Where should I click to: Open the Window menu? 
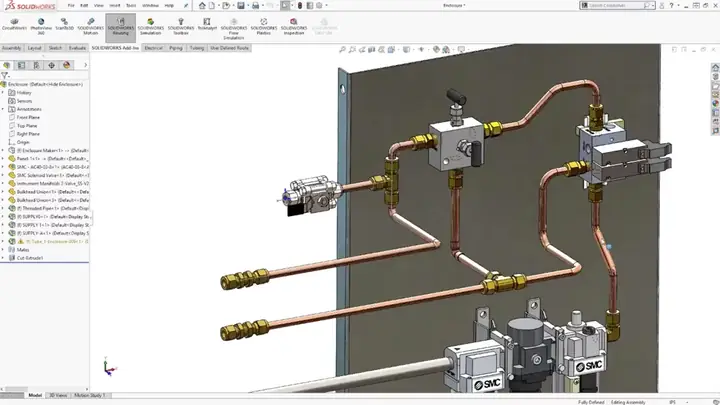pos(150,6)
